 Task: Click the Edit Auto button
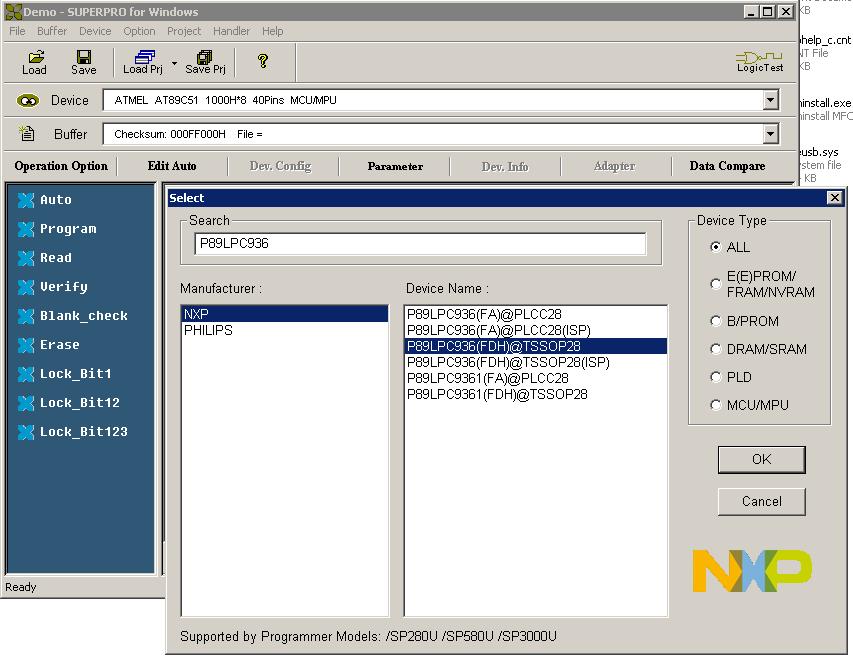[x=172, y=166]
